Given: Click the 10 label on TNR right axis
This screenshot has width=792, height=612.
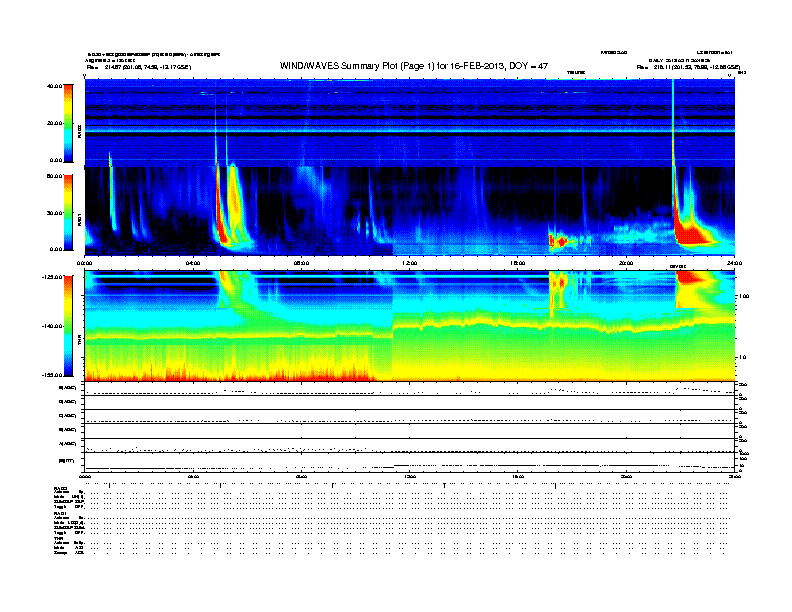Looking at the screenshot, I should click(x=742, y=357).
